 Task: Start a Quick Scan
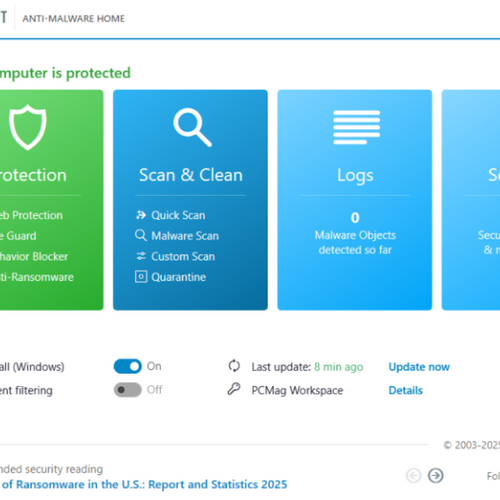[x=178, y=215]
